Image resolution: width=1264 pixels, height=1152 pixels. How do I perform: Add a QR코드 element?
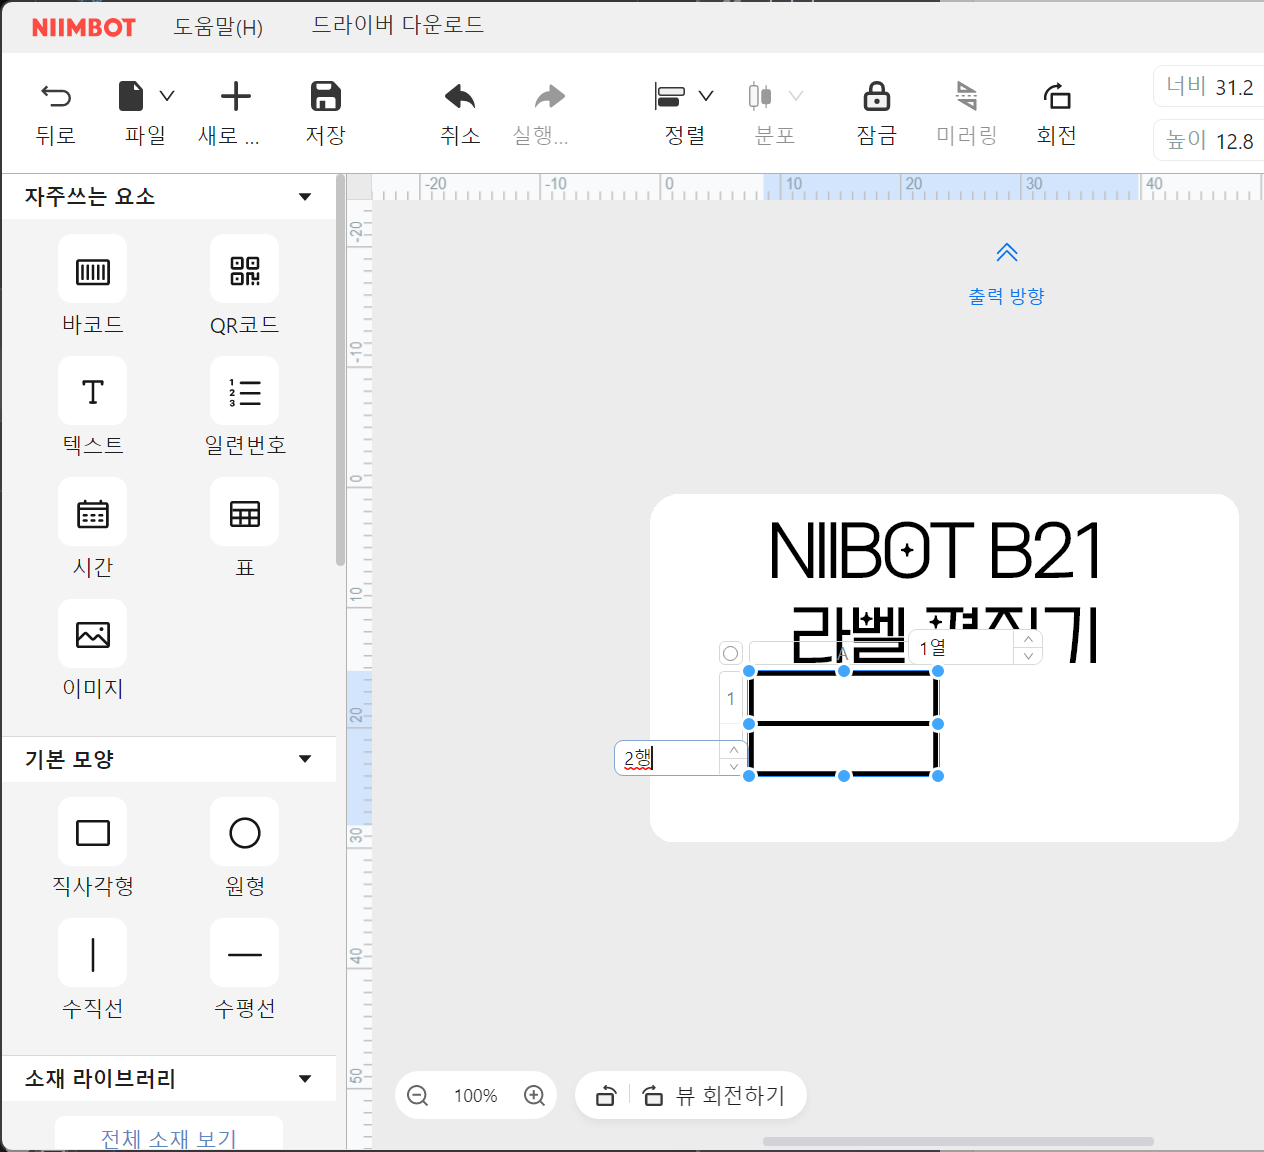click(x=245, y=269)
